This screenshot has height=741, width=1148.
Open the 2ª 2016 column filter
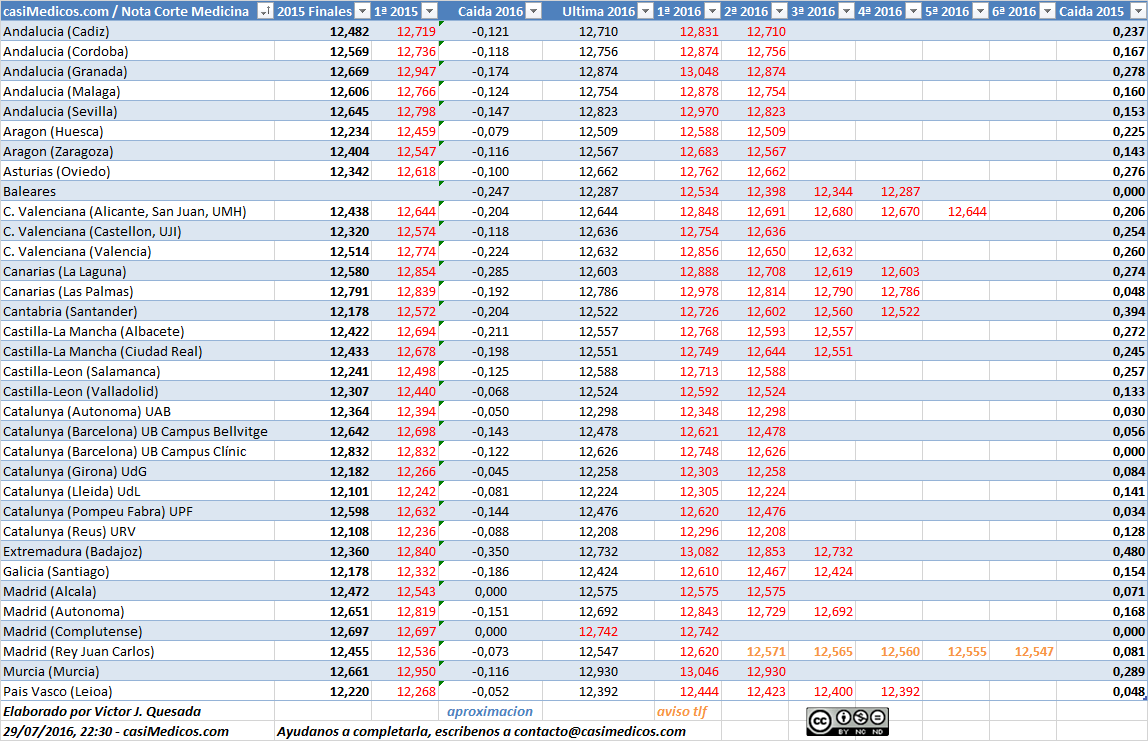(779, 11)
